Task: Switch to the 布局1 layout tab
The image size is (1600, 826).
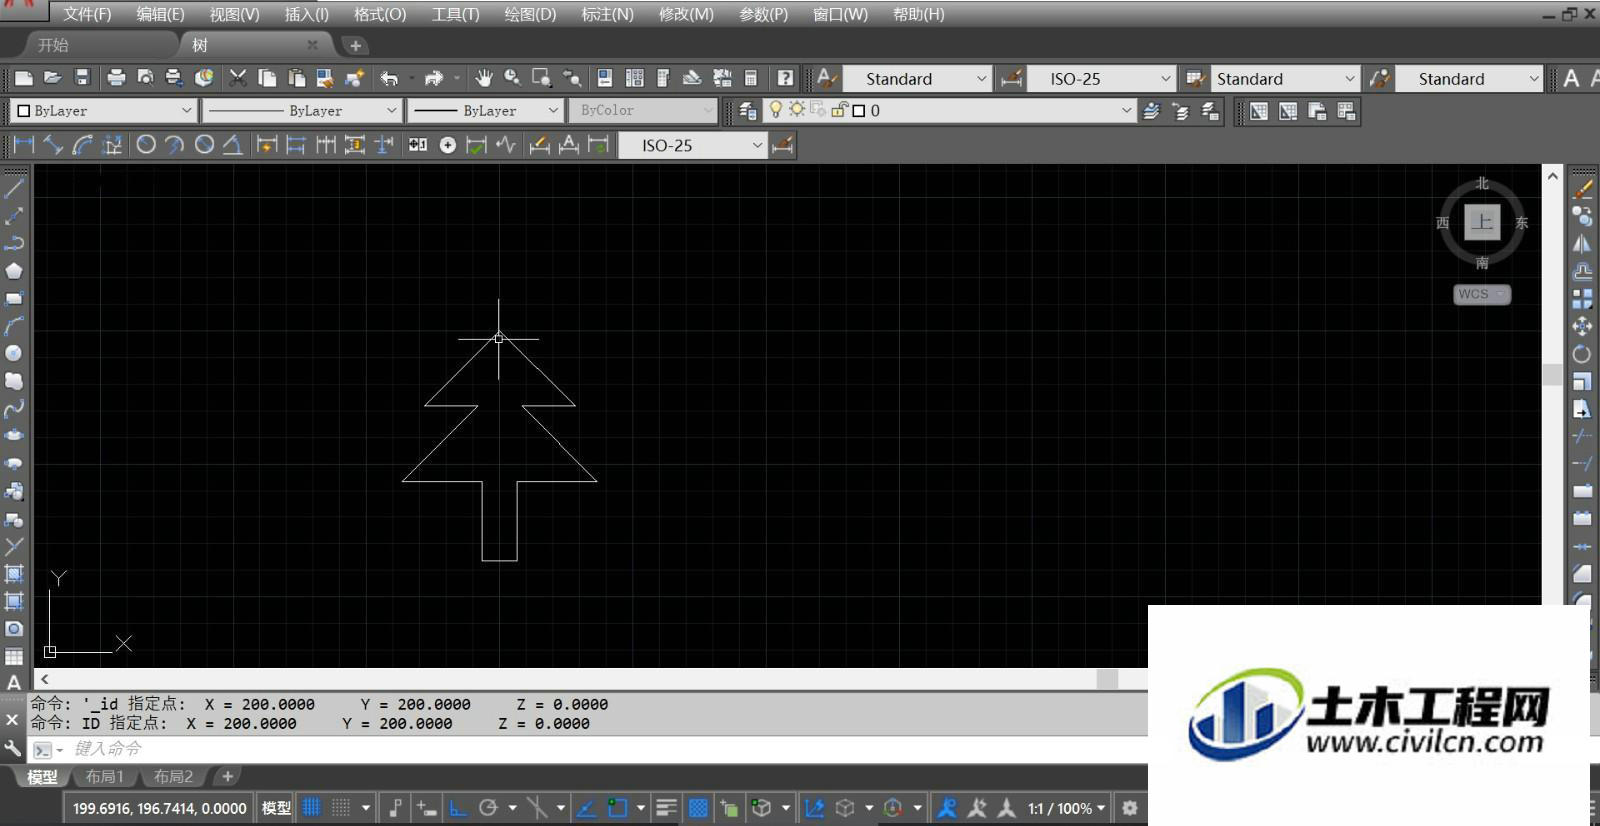Action: (x=104, y=777)
